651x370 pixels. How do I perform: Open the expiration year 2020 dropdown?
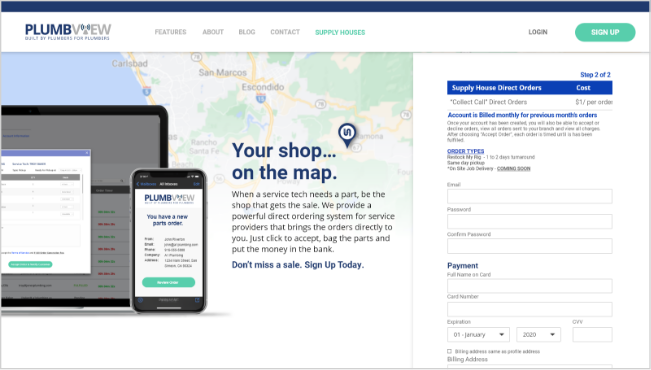538,335
